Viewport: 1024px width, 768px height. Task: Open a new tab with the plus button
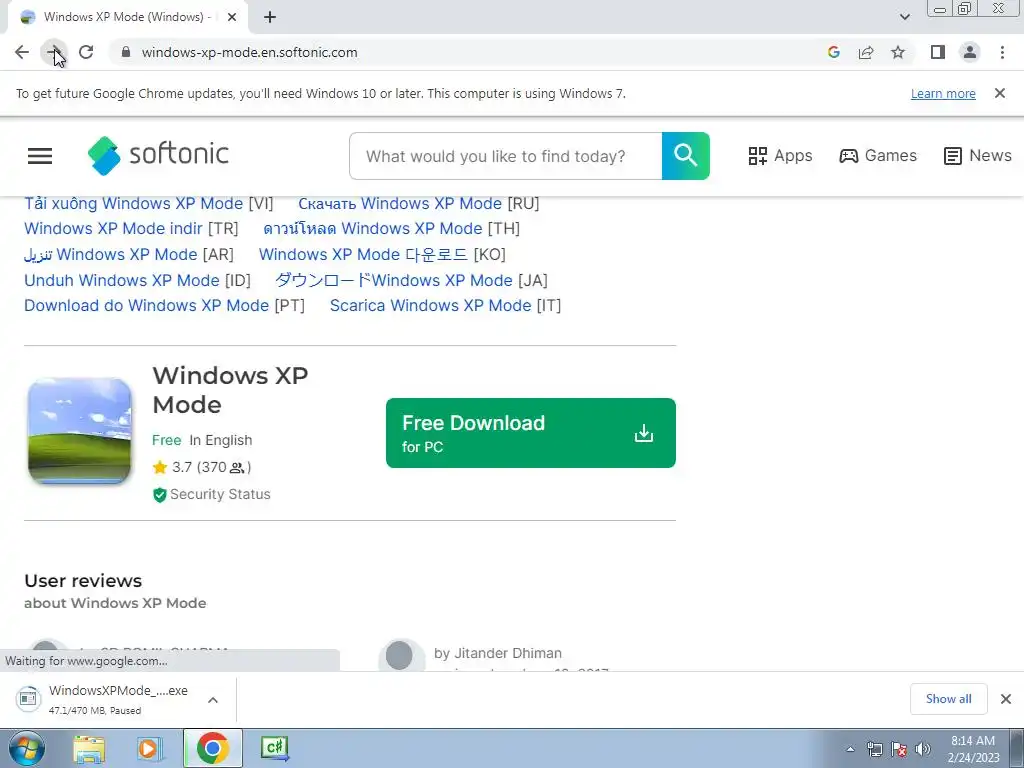[x=270, y=17]
